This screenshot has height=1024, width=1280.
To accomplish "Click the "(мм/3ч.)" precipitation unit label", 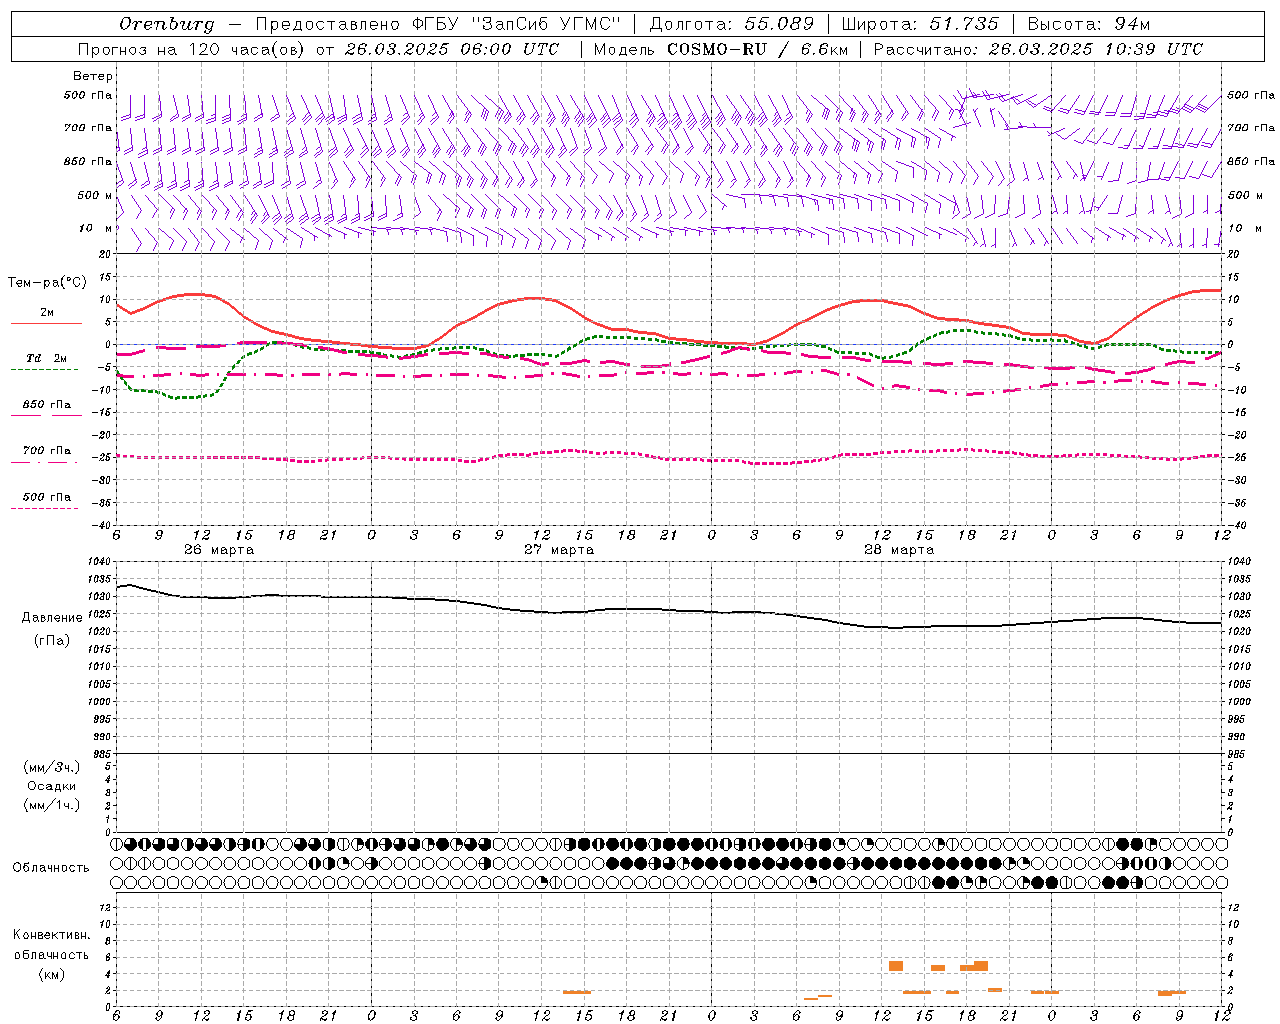I will (x=52, y=767).
